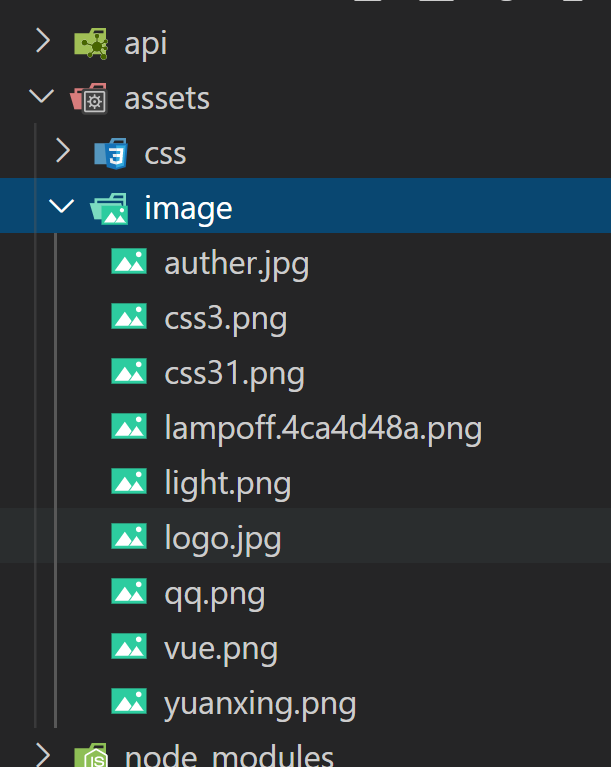Click the image icon beside yuanxing.png

(x=129, y=701)
